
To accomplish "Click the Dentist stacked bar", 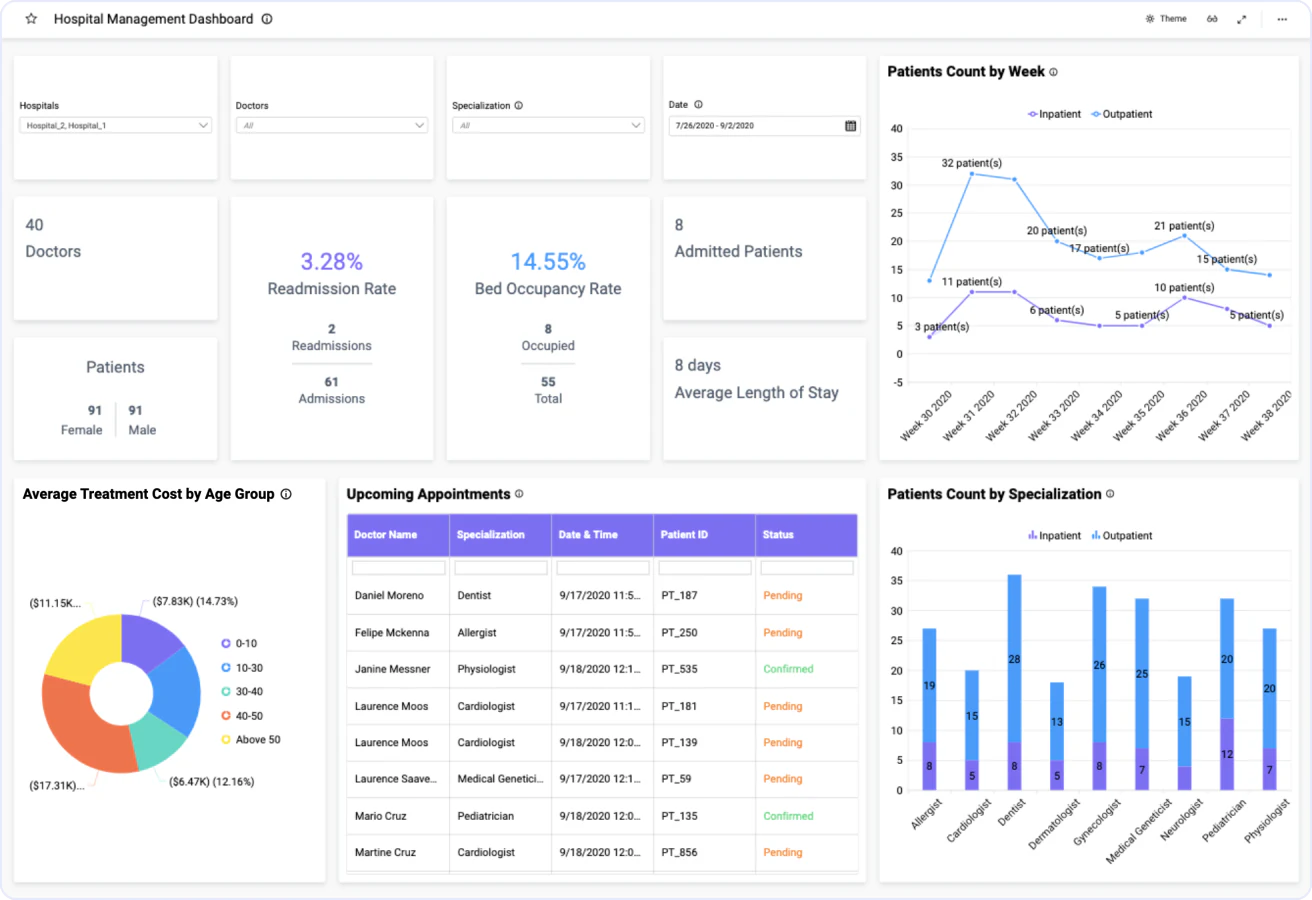I will click(x=1014, y=683).
